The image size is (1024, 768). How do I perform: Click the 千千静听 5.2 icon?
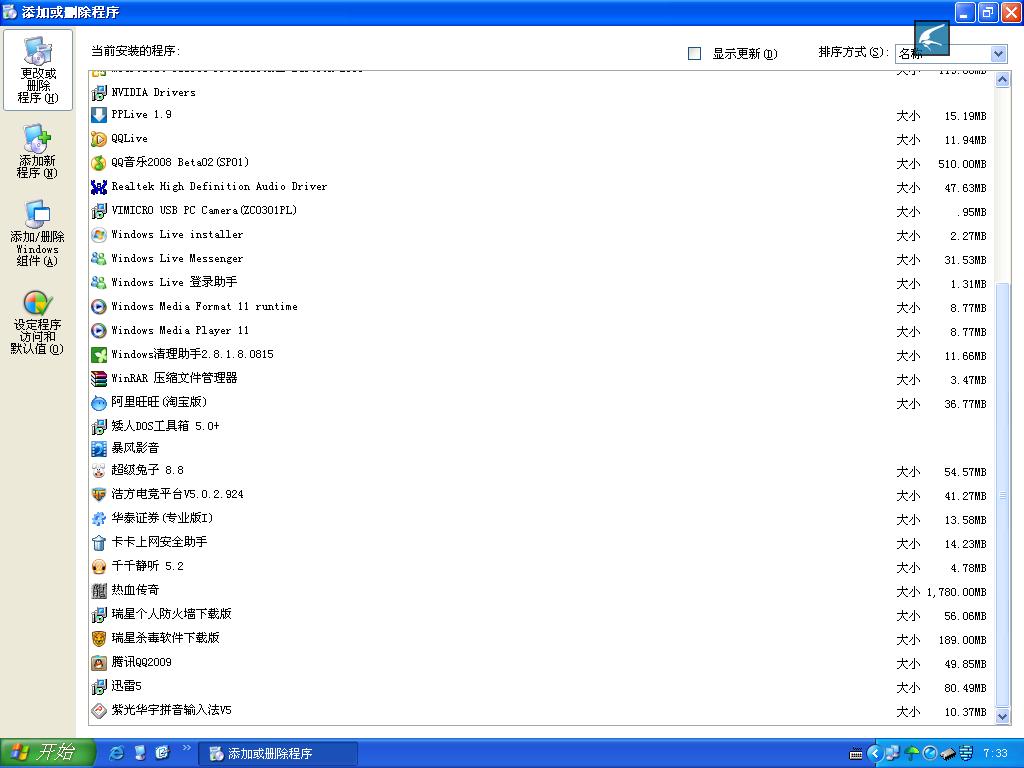99,567
